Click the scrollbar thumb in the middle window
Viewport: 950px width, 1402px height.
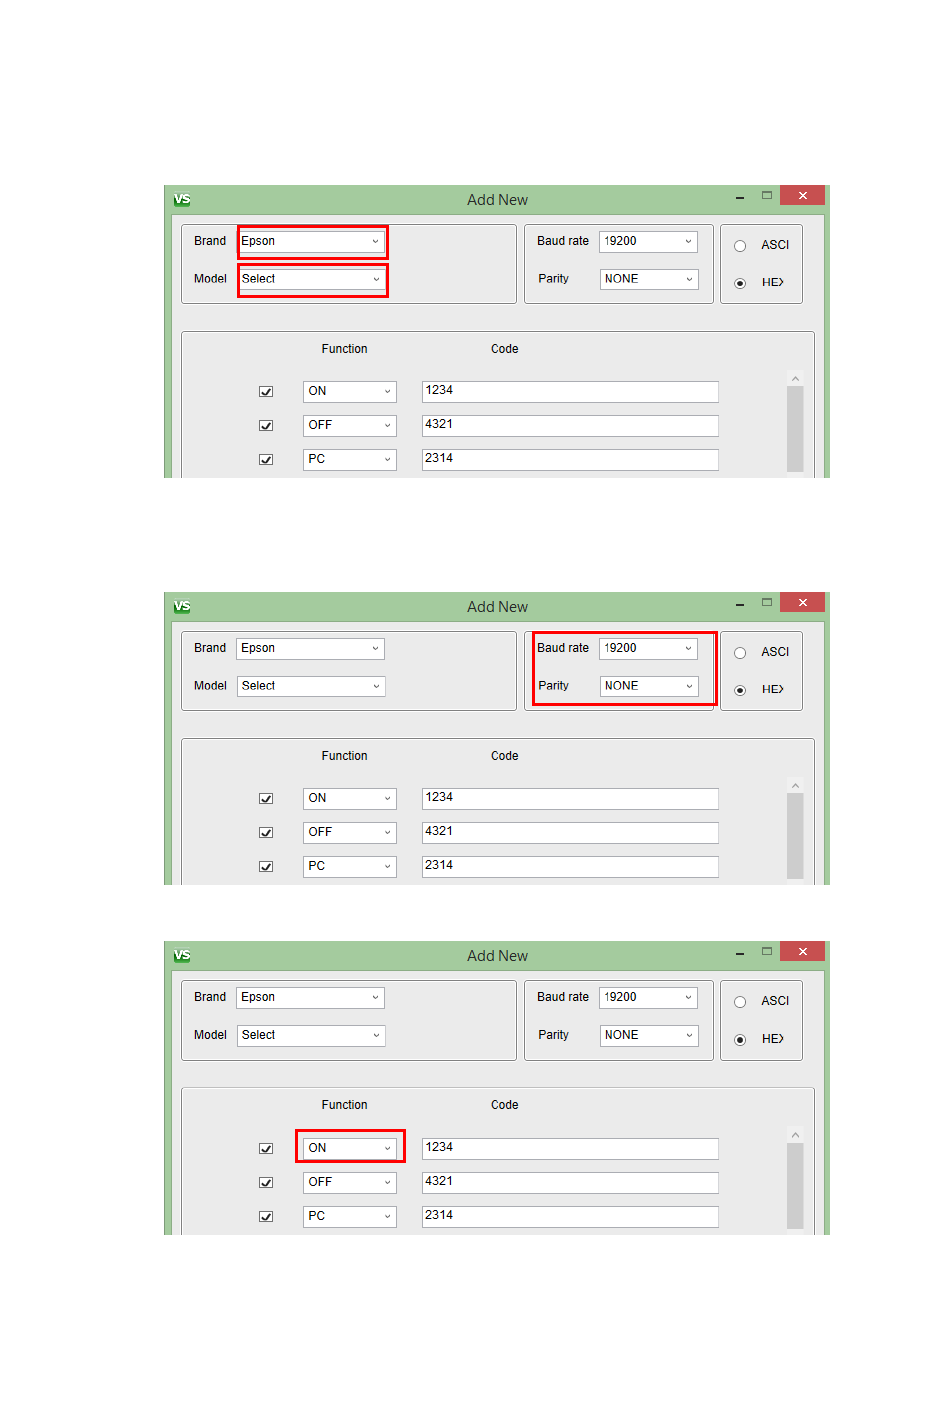click(795, 836)
